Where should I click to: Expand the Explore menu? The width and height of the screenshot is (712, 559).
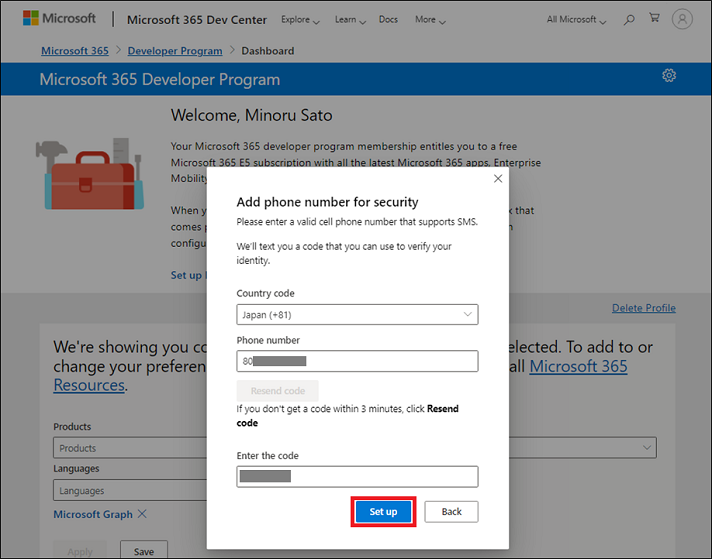300,20
